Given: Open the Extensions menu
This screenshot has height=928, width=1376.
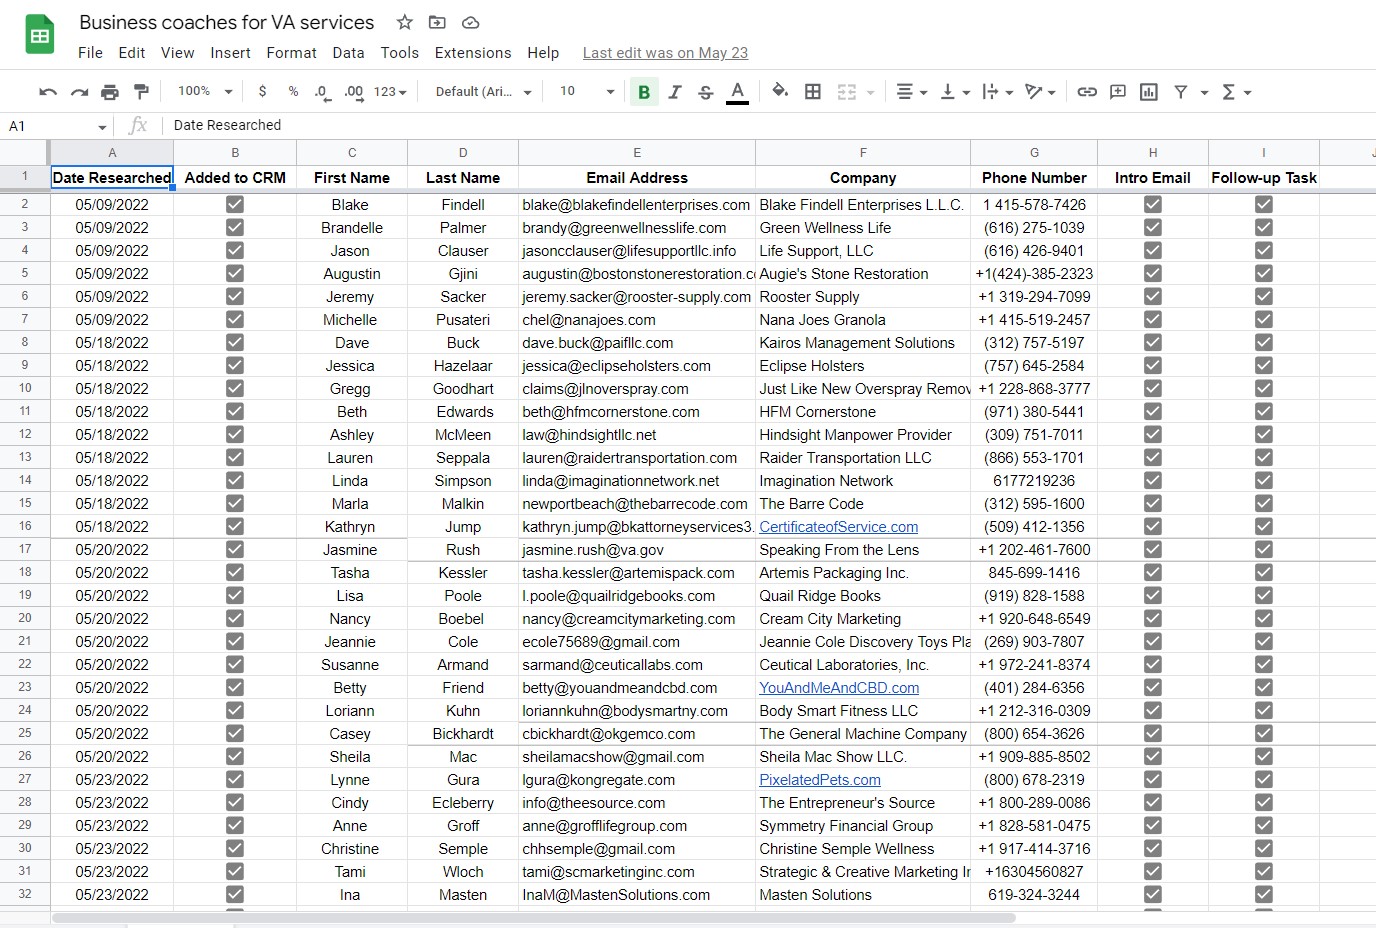Looking at the screenshot, I should [473, 53].
